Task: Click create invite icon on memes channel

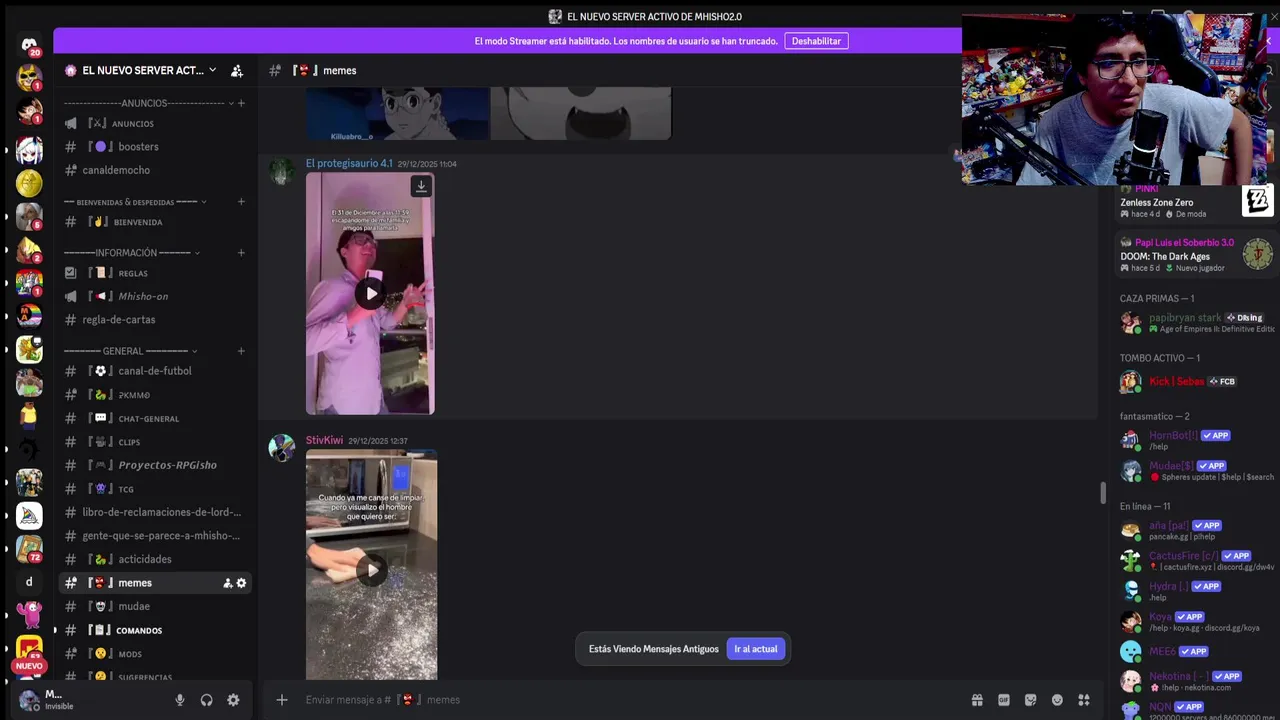Action: point(227,583)
